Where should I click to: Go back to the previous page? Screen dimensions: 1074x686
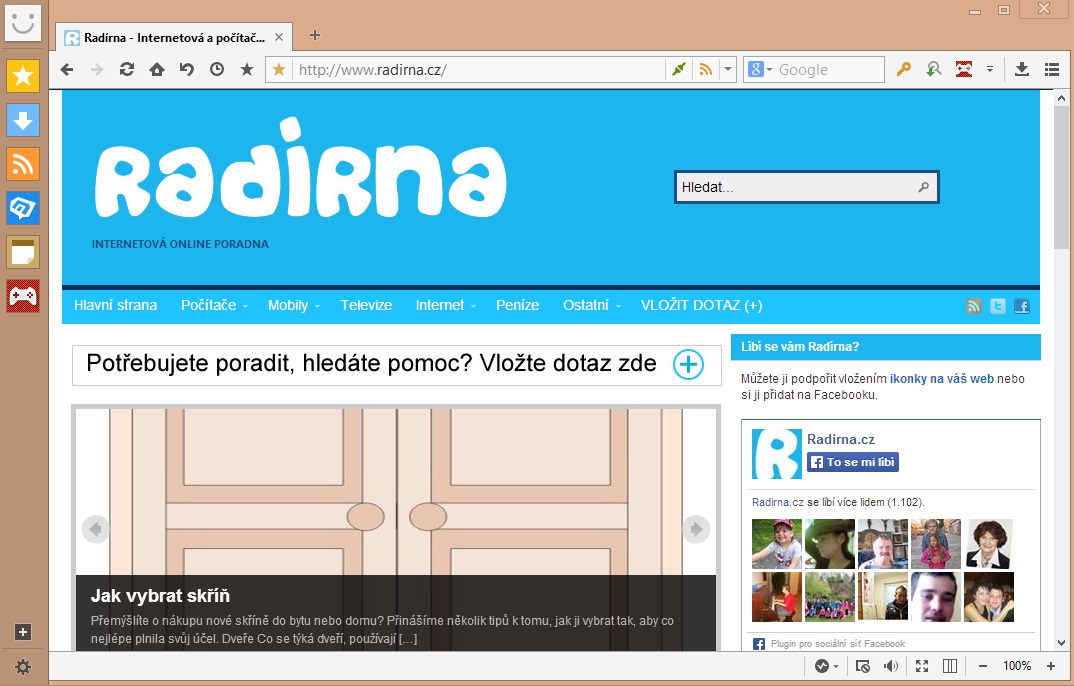coord(66,69)
